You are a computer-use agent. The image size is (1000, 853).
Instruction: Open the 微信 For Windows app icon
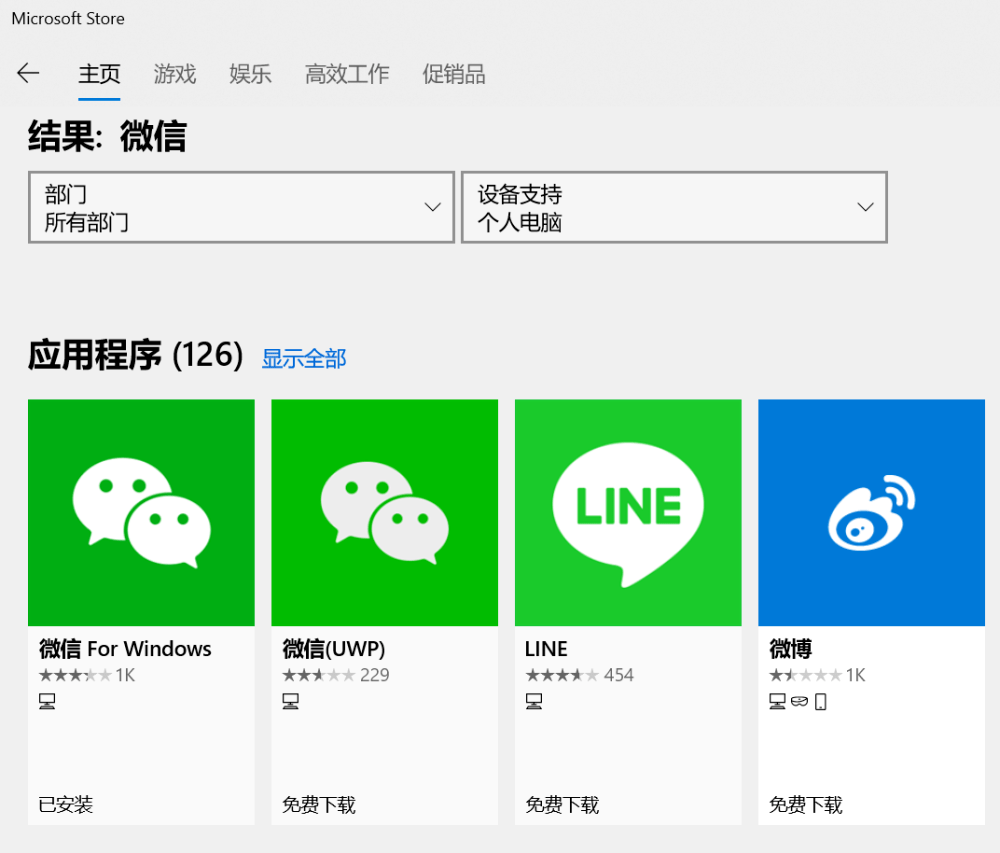point(141,511)
